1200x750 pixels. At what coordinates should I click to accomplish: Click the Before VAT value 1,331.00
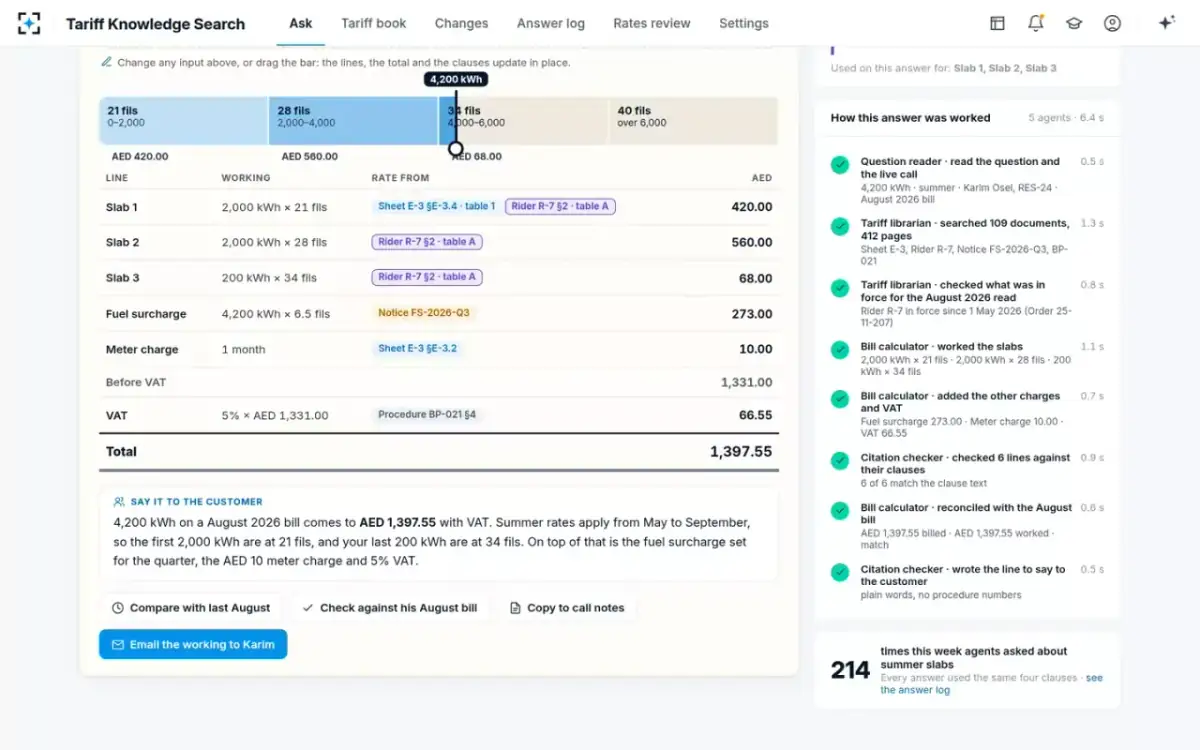pyautogui.click(x=746, y=382)
